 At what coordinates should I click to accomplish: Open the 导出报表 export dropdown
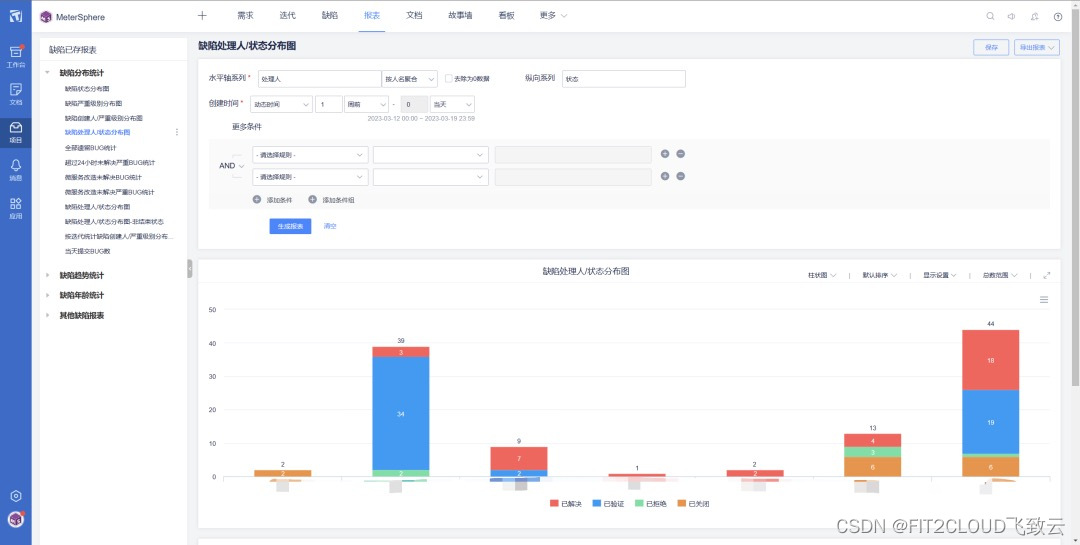(x=1037, y=48)
